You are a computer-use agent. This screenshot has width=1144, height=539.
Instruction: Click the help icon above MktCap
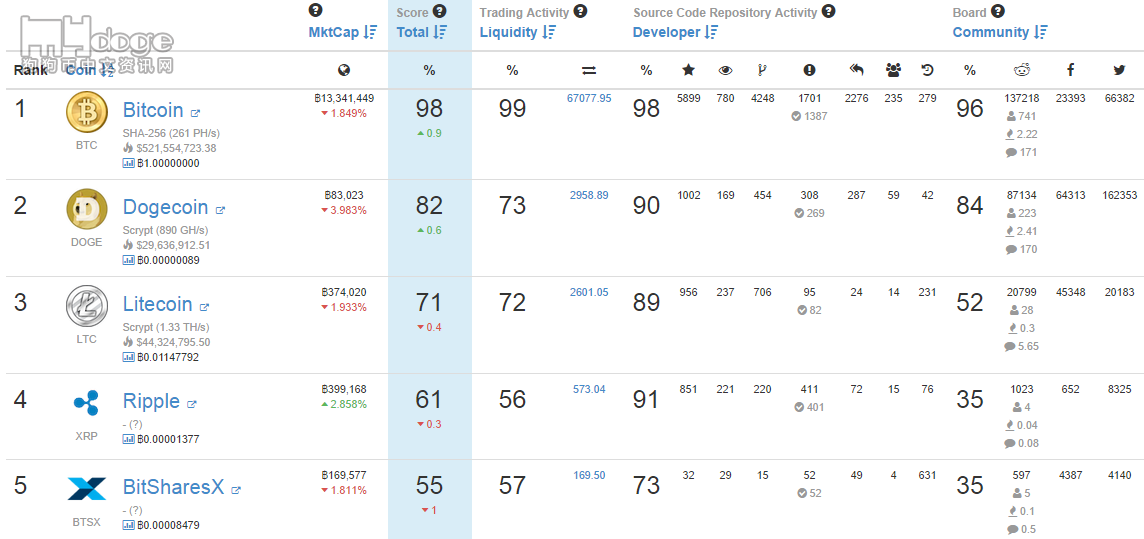click(x=316, y=11)
